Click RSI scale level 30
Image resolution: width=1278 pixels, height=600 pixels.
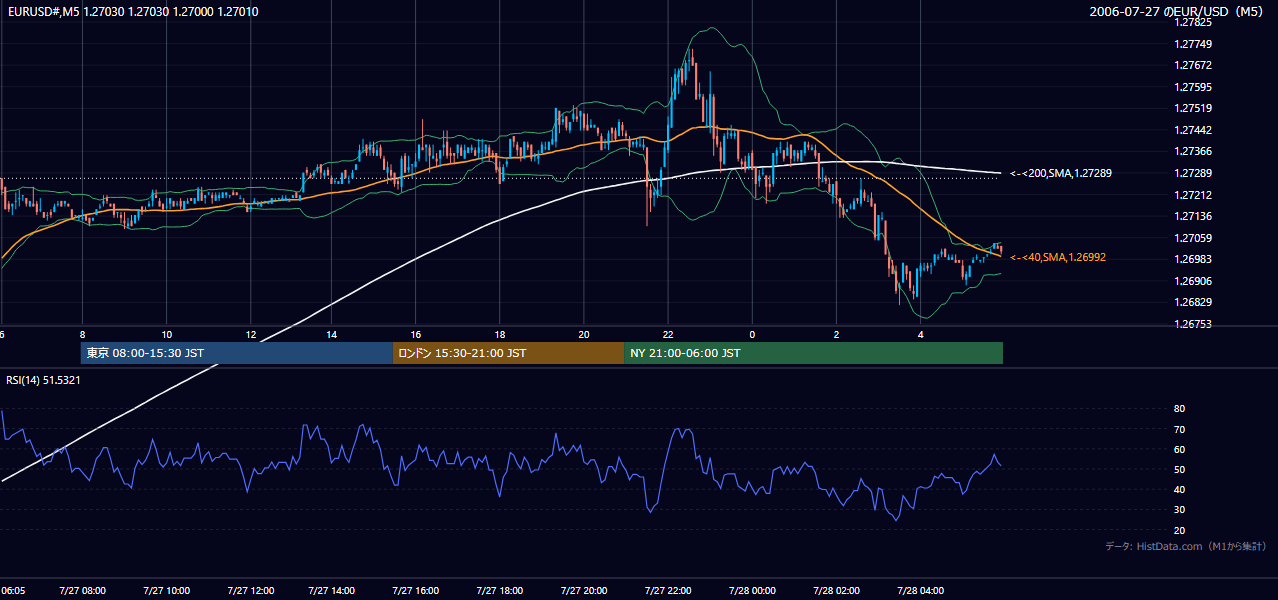pyautogui.click(x=1180, y=509)
